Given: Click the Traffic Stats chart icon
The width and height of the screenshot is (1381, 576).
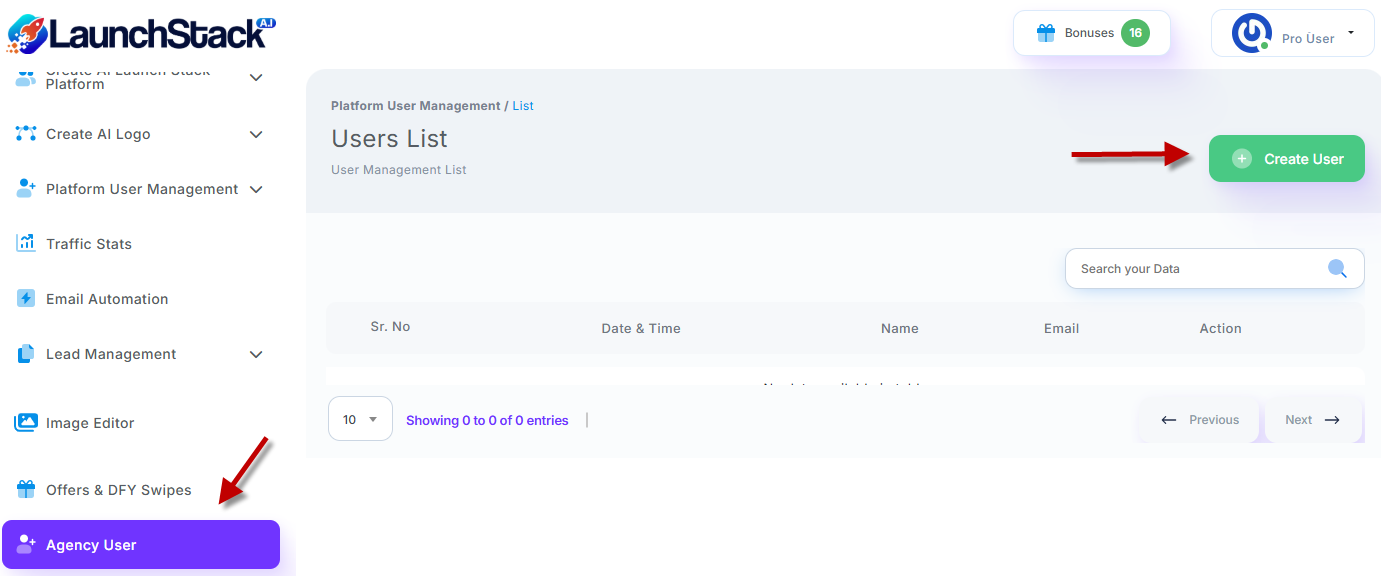Looking at the screenshot, I should [x=26, y=243].
